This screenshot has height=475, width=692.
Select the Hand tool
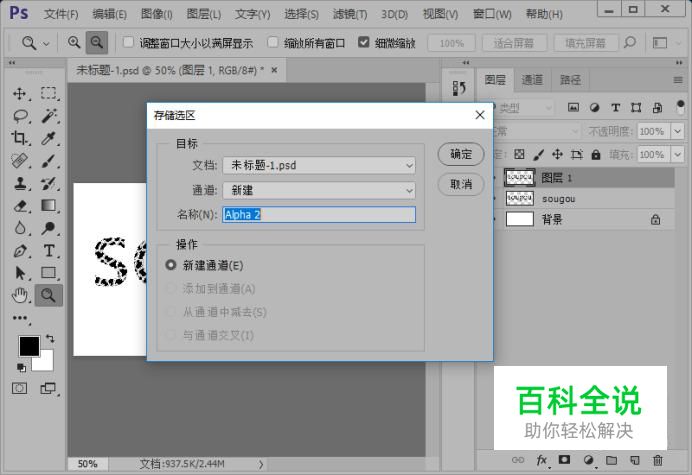point(19,295)
